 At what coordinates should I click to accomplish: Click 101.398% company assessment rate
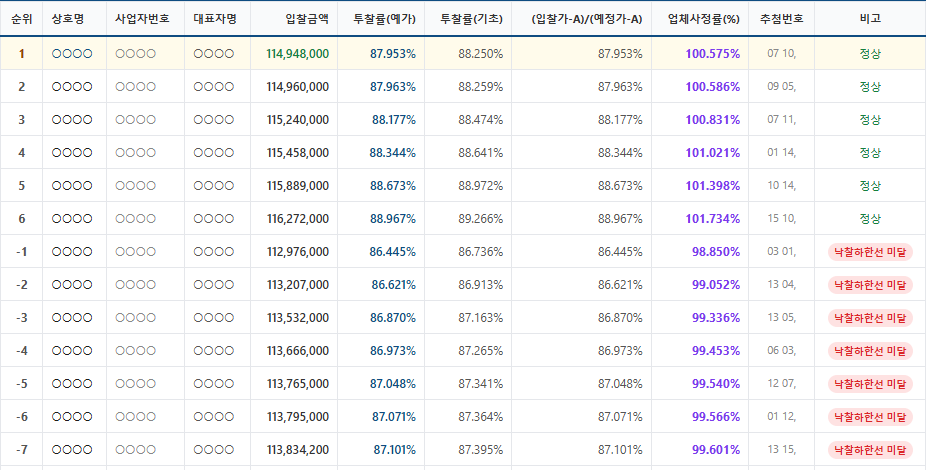(712, 186)
